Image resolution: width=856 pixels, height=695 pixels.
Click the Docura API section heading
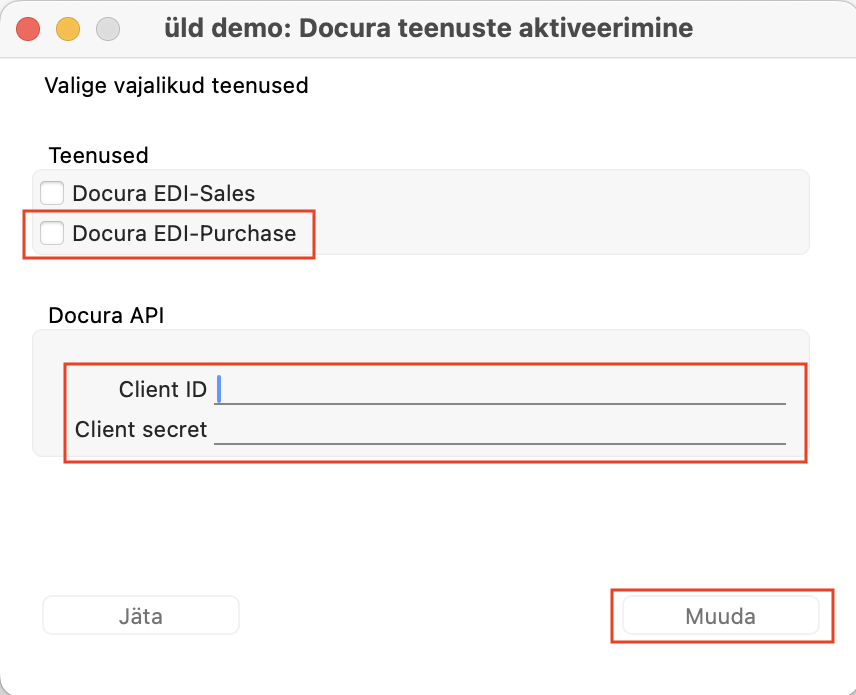pyautogui.click(x=106, y=316)
